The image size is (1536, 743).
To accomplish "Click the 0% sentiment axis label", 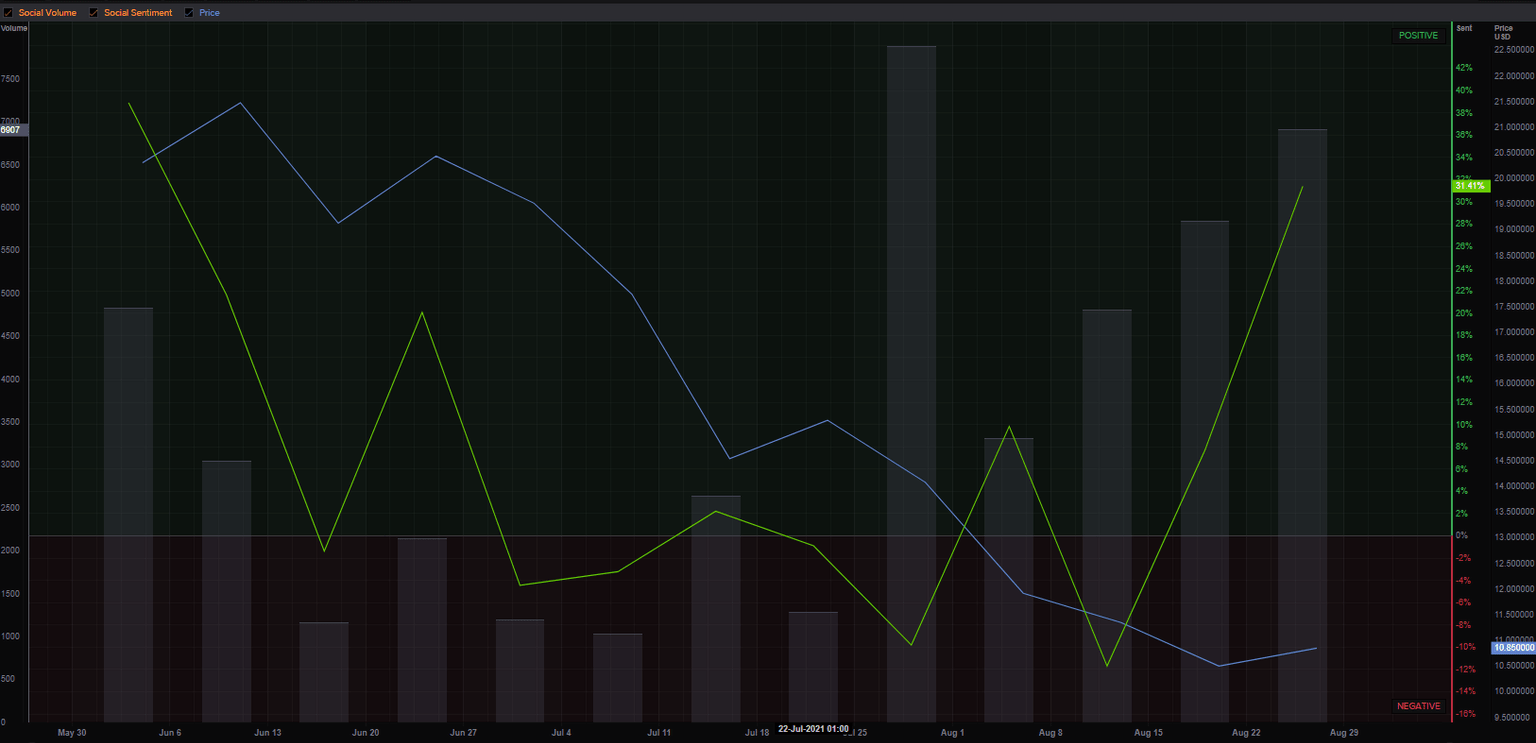I will tap(1461, 536).
